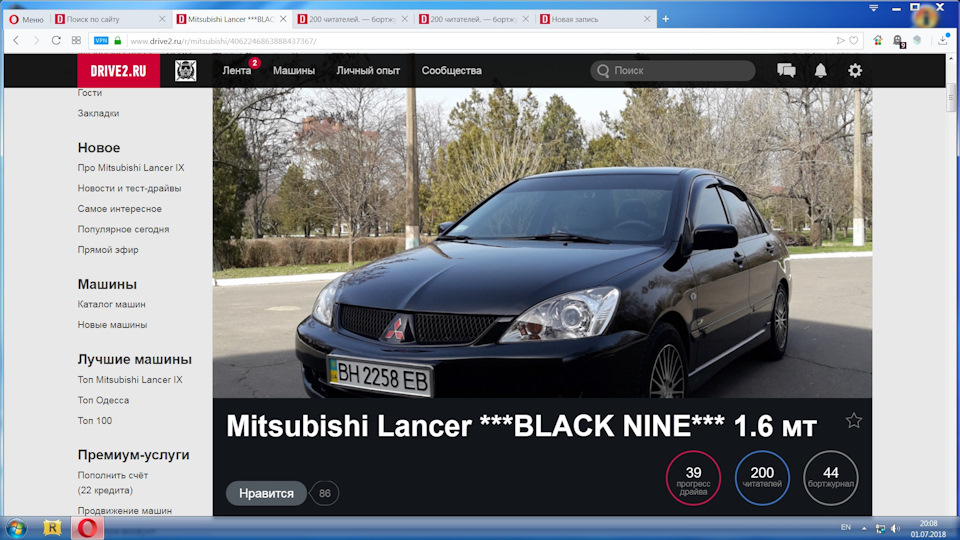Add page to bookmarks heart icon

pyautogui.click(x=853, y=40)
